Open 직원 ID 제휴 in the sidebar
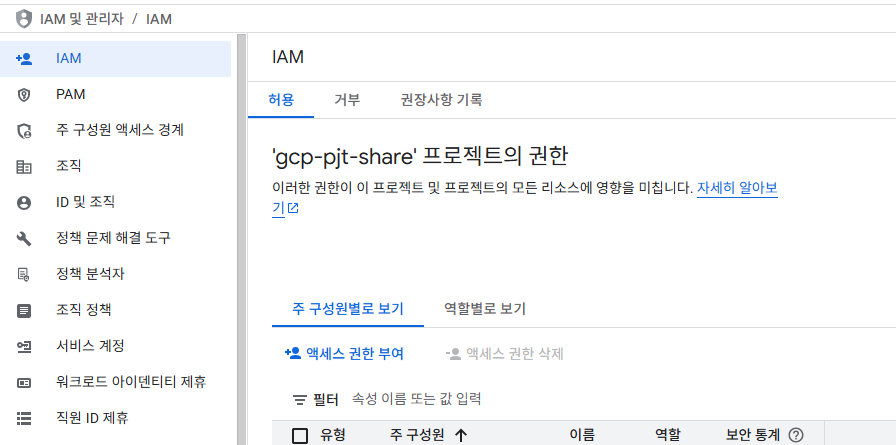Screen dimensions: 896x445 click(115, 418)
